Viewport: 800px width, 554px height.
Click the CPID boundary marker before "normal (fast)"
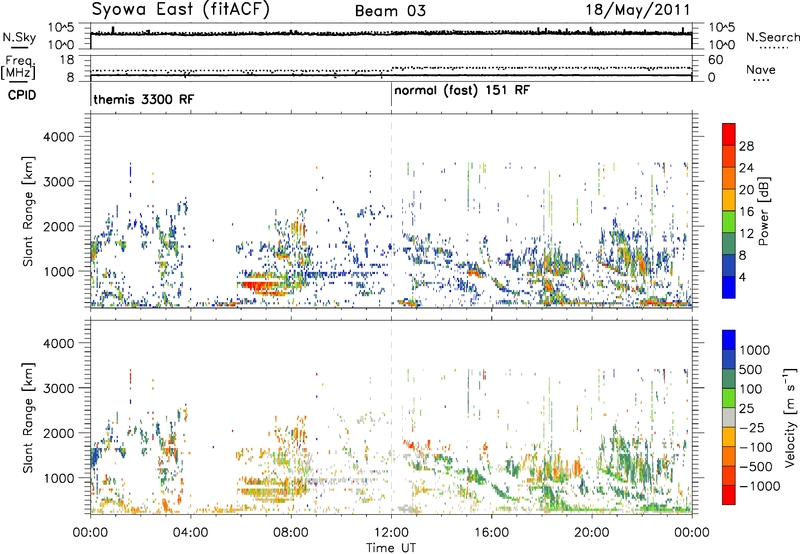tap(391, 94)
